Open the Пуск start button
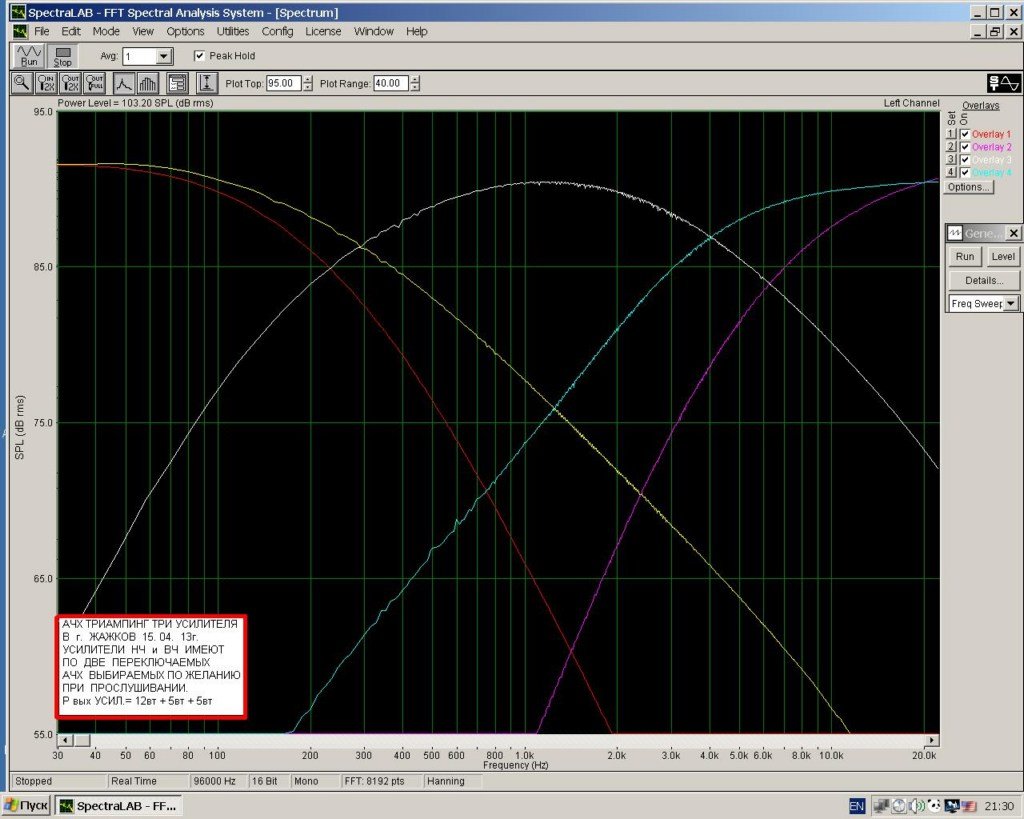Screen dimensions: 1024x819 click(x=26, y=805)
